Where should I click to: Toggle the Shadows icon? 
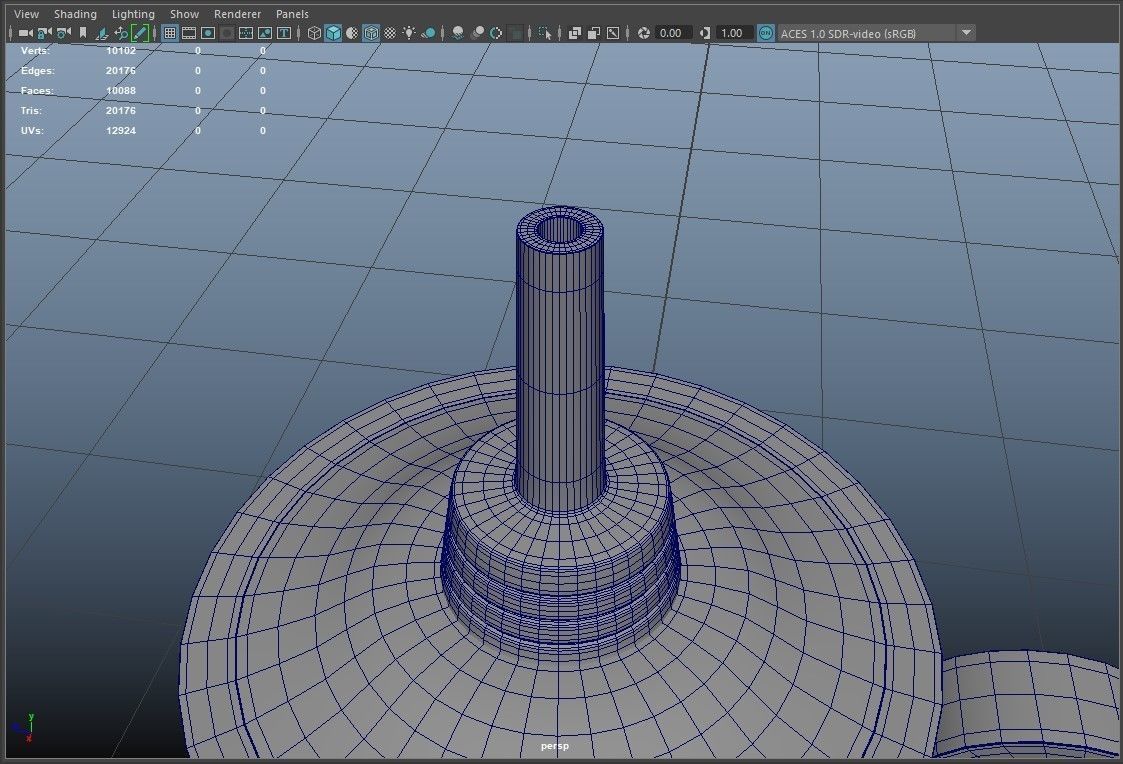point(428,33)
